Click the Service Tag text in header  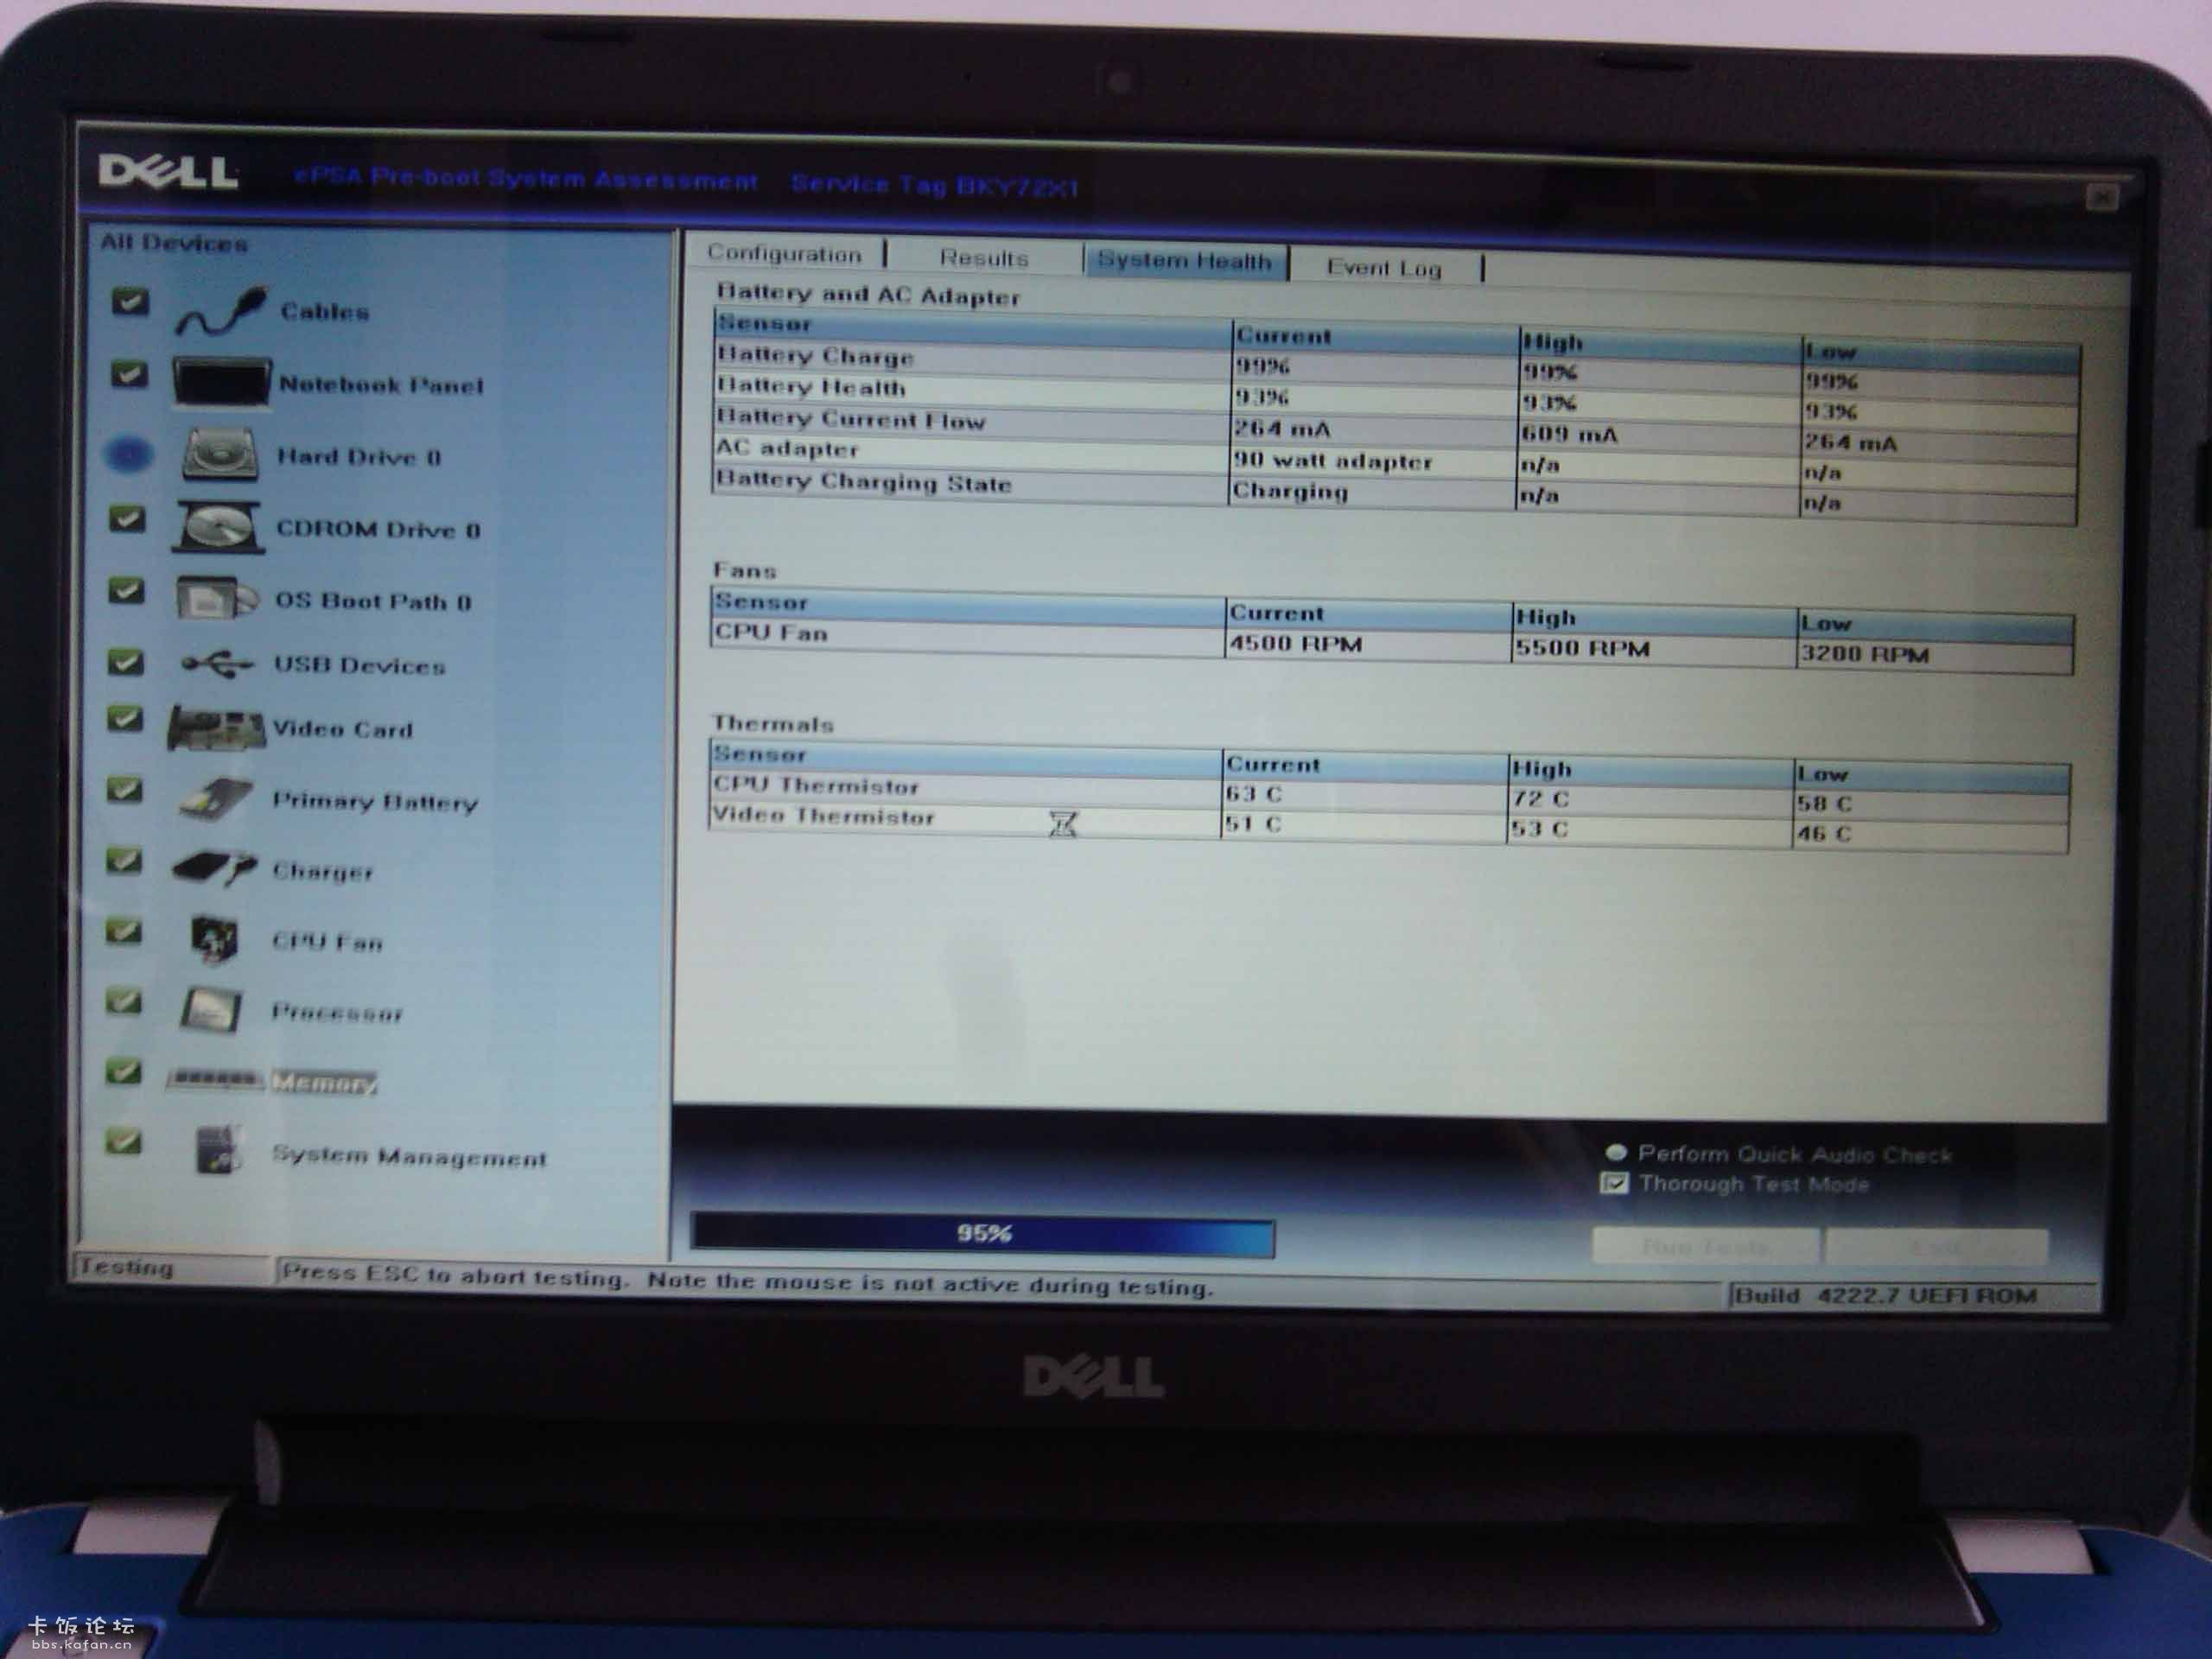click(934, 185)
